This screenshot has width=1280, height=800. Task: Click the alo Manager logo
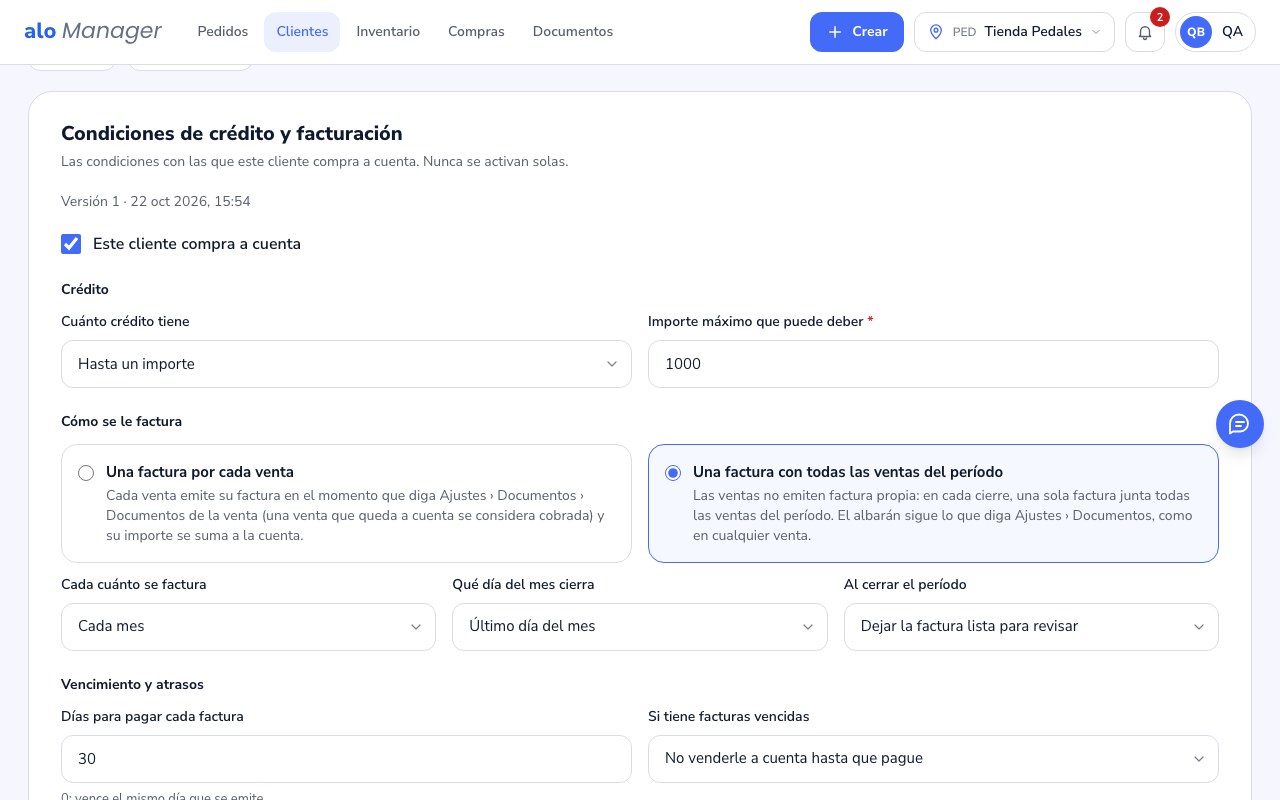point(93,31)
